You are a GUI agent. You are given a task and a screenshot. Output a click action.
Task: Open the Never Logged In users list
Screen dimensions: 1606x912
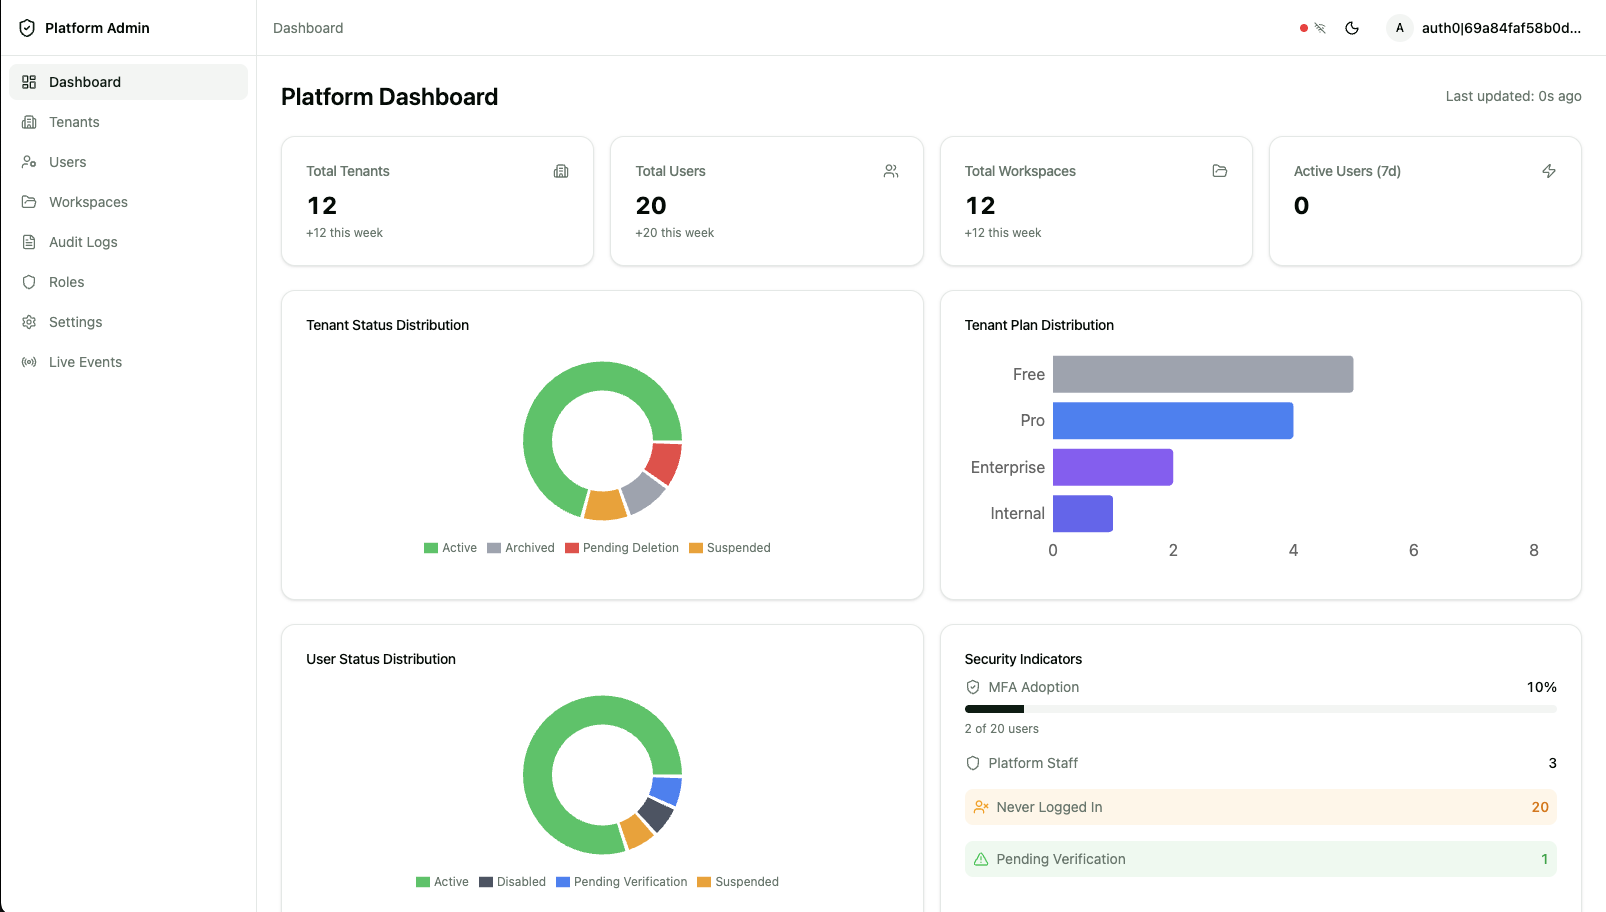pos(1260,807)
